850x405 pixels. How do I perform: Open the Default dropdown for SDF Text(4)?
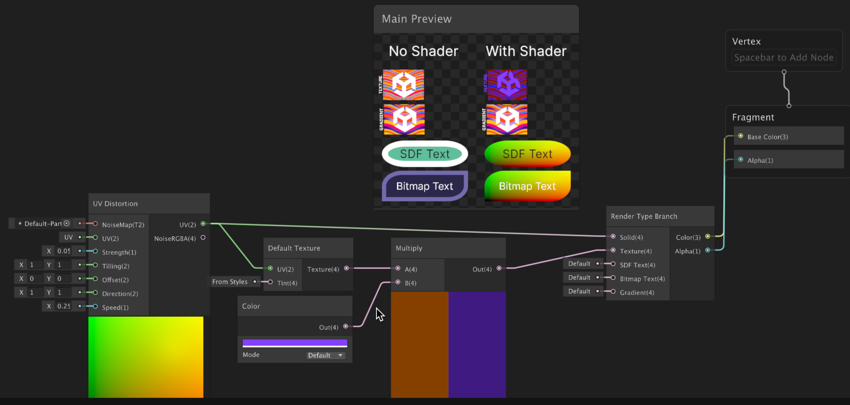coord(582,264)
